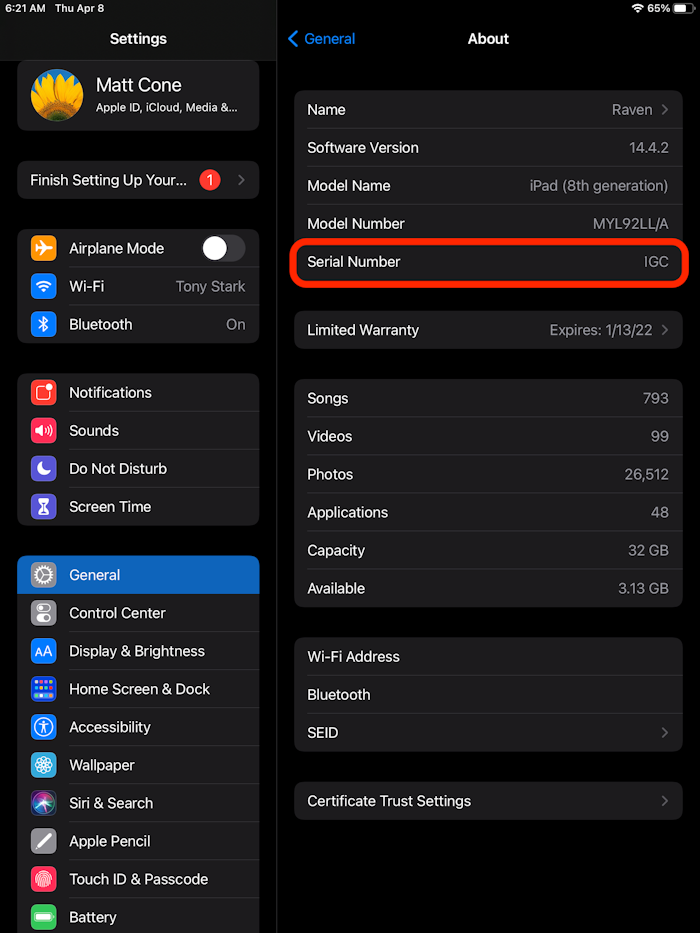Open Display & Brightness settings
This screenshot has width=700, height=933.
[138, 651]
